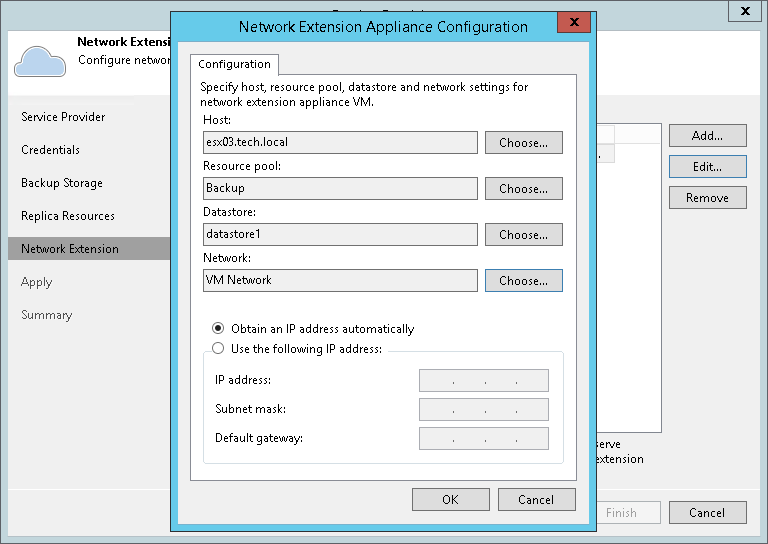Go to Service Provider wizard step

pyautogui.click(x=63, y=117)
